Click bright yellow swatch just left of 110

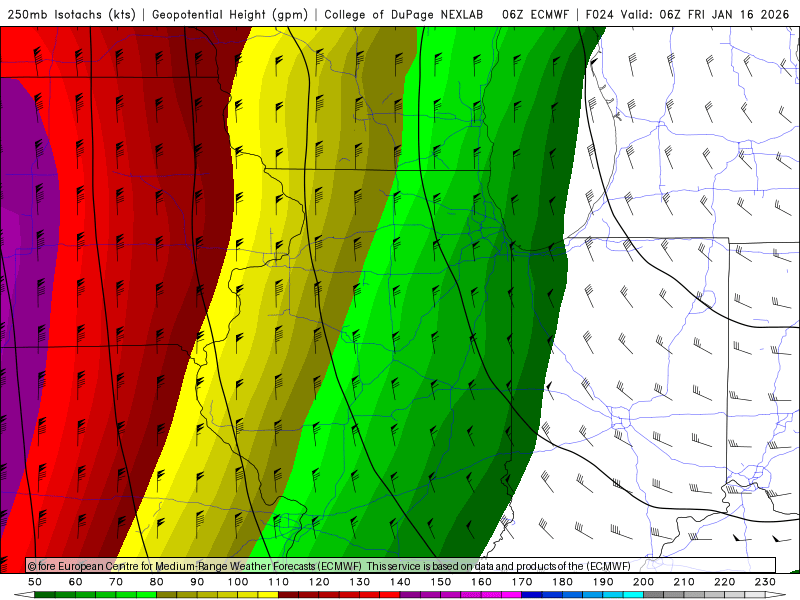(268, 595)
